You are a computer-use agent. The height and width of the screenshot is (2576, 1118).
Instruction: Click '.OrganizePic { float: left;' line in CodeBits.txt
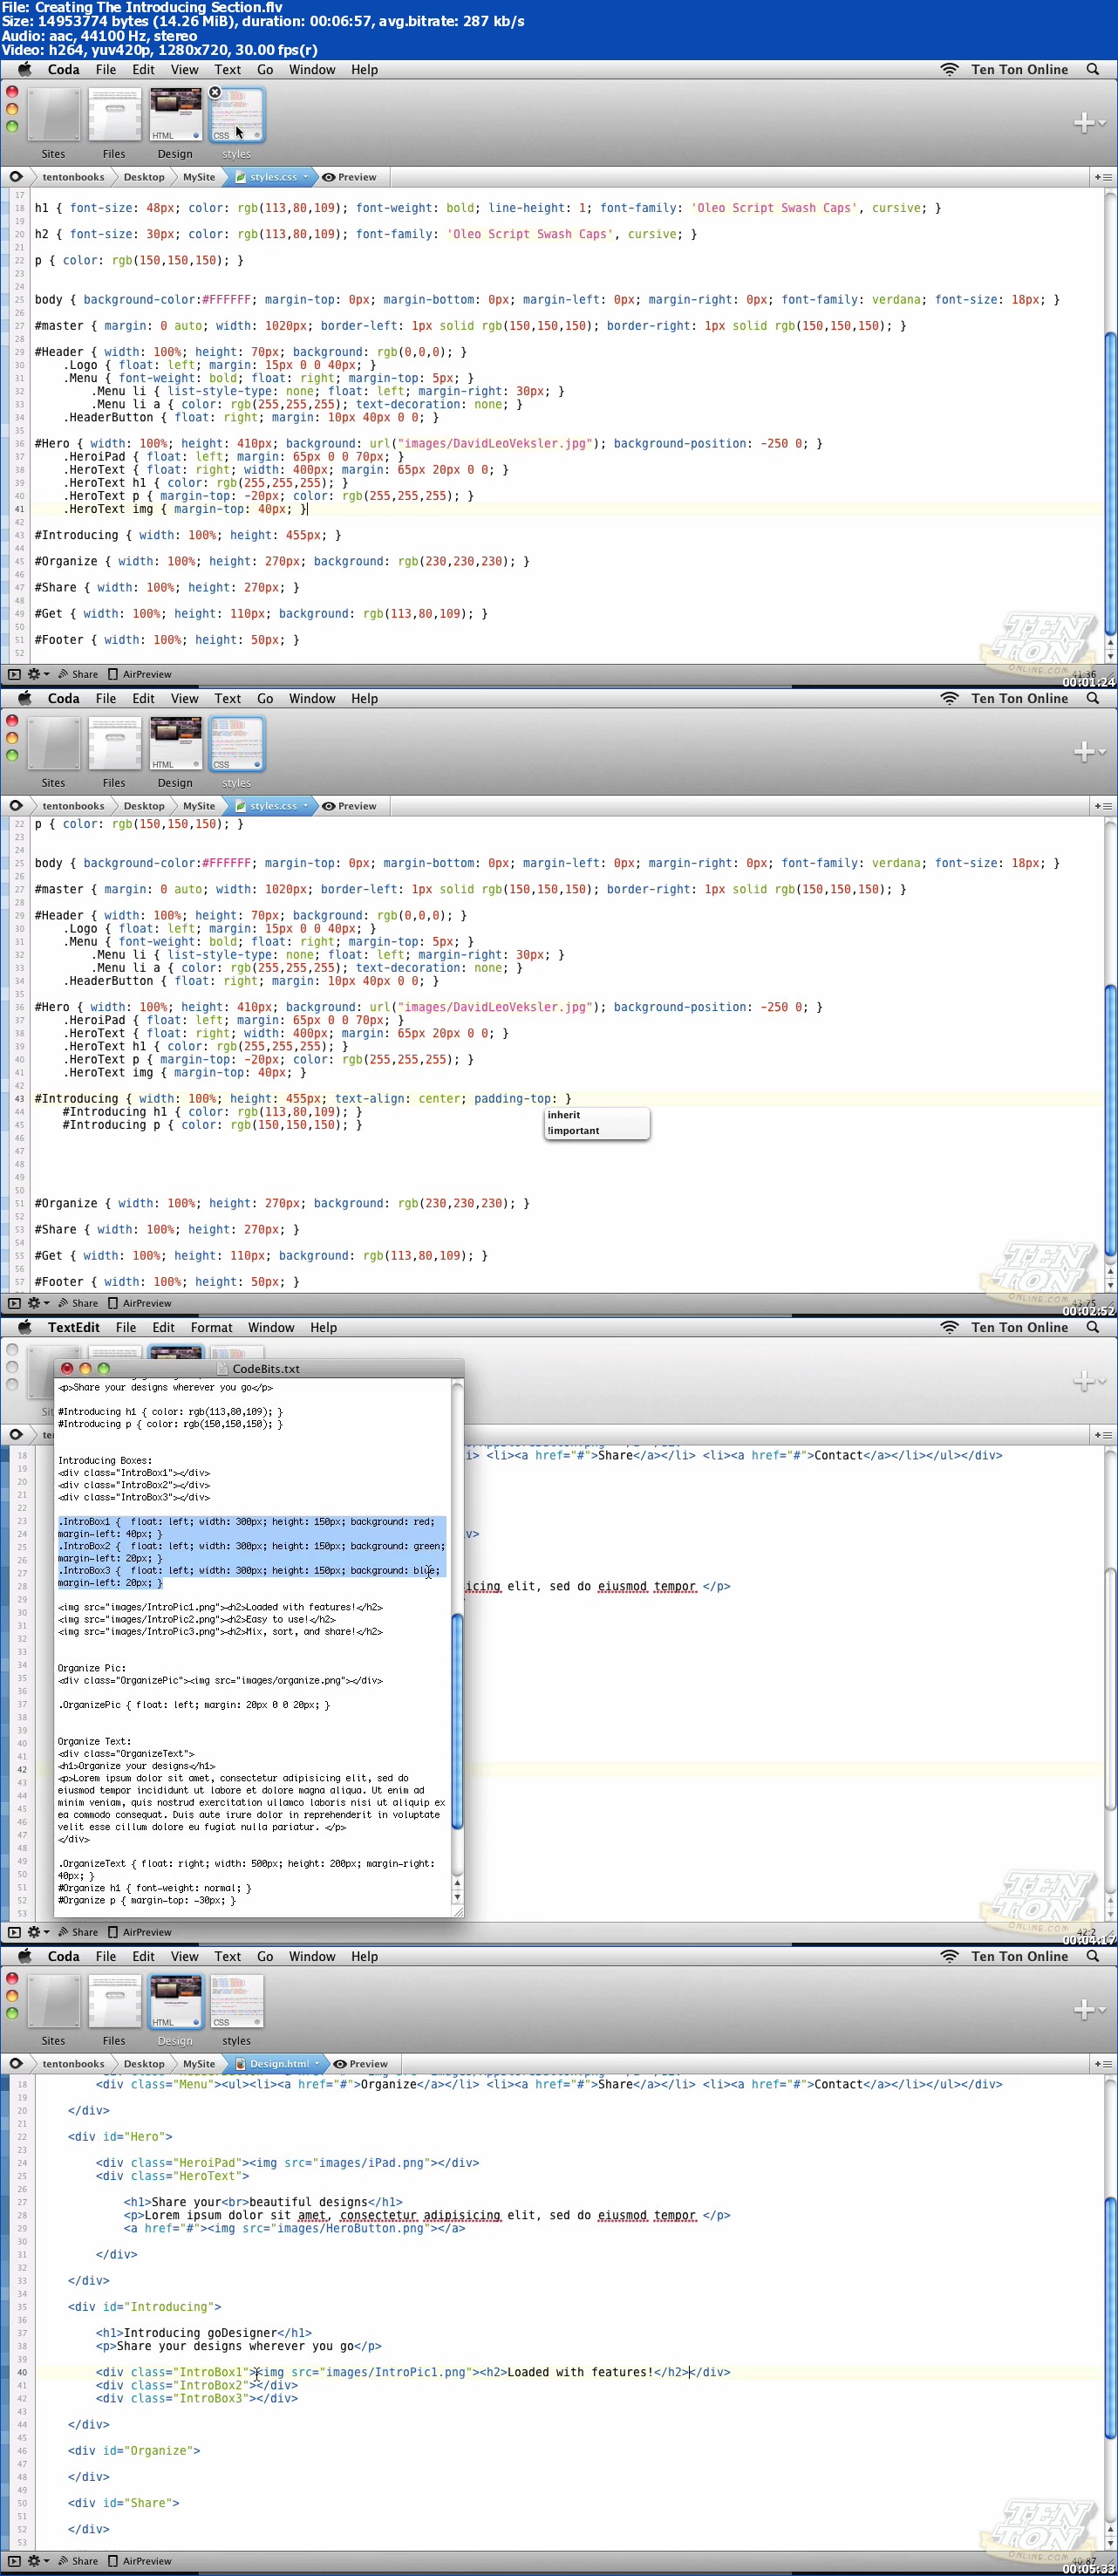click(193, 1705)
